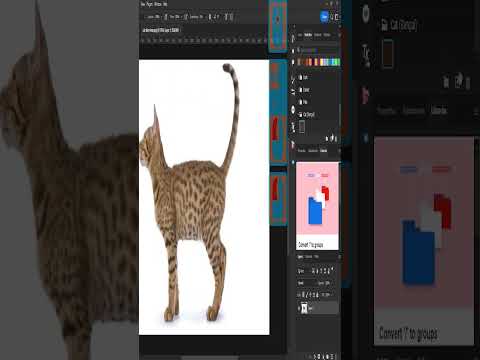Viewport: 480px width, 360px height.
Task: Open workspace switcher icon beside search
Action: [x=337, y=17]
